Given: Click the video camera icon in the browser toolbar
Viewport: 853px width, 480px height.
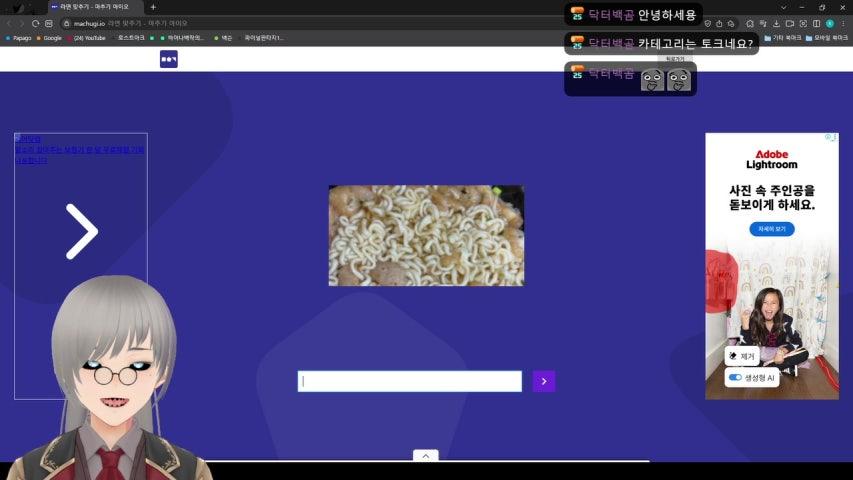Looking at the screenshot, I should click(x=790, y=23).
